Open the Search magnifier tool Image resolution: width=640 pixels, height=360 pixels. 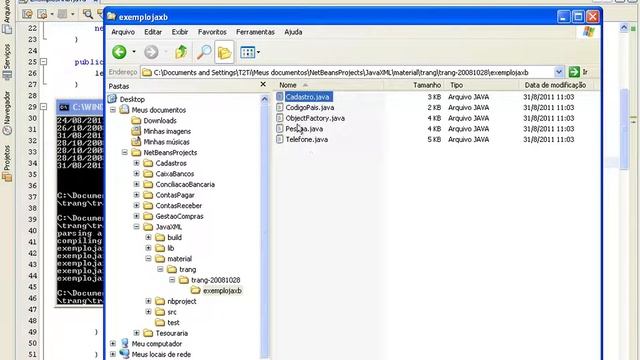204,52
